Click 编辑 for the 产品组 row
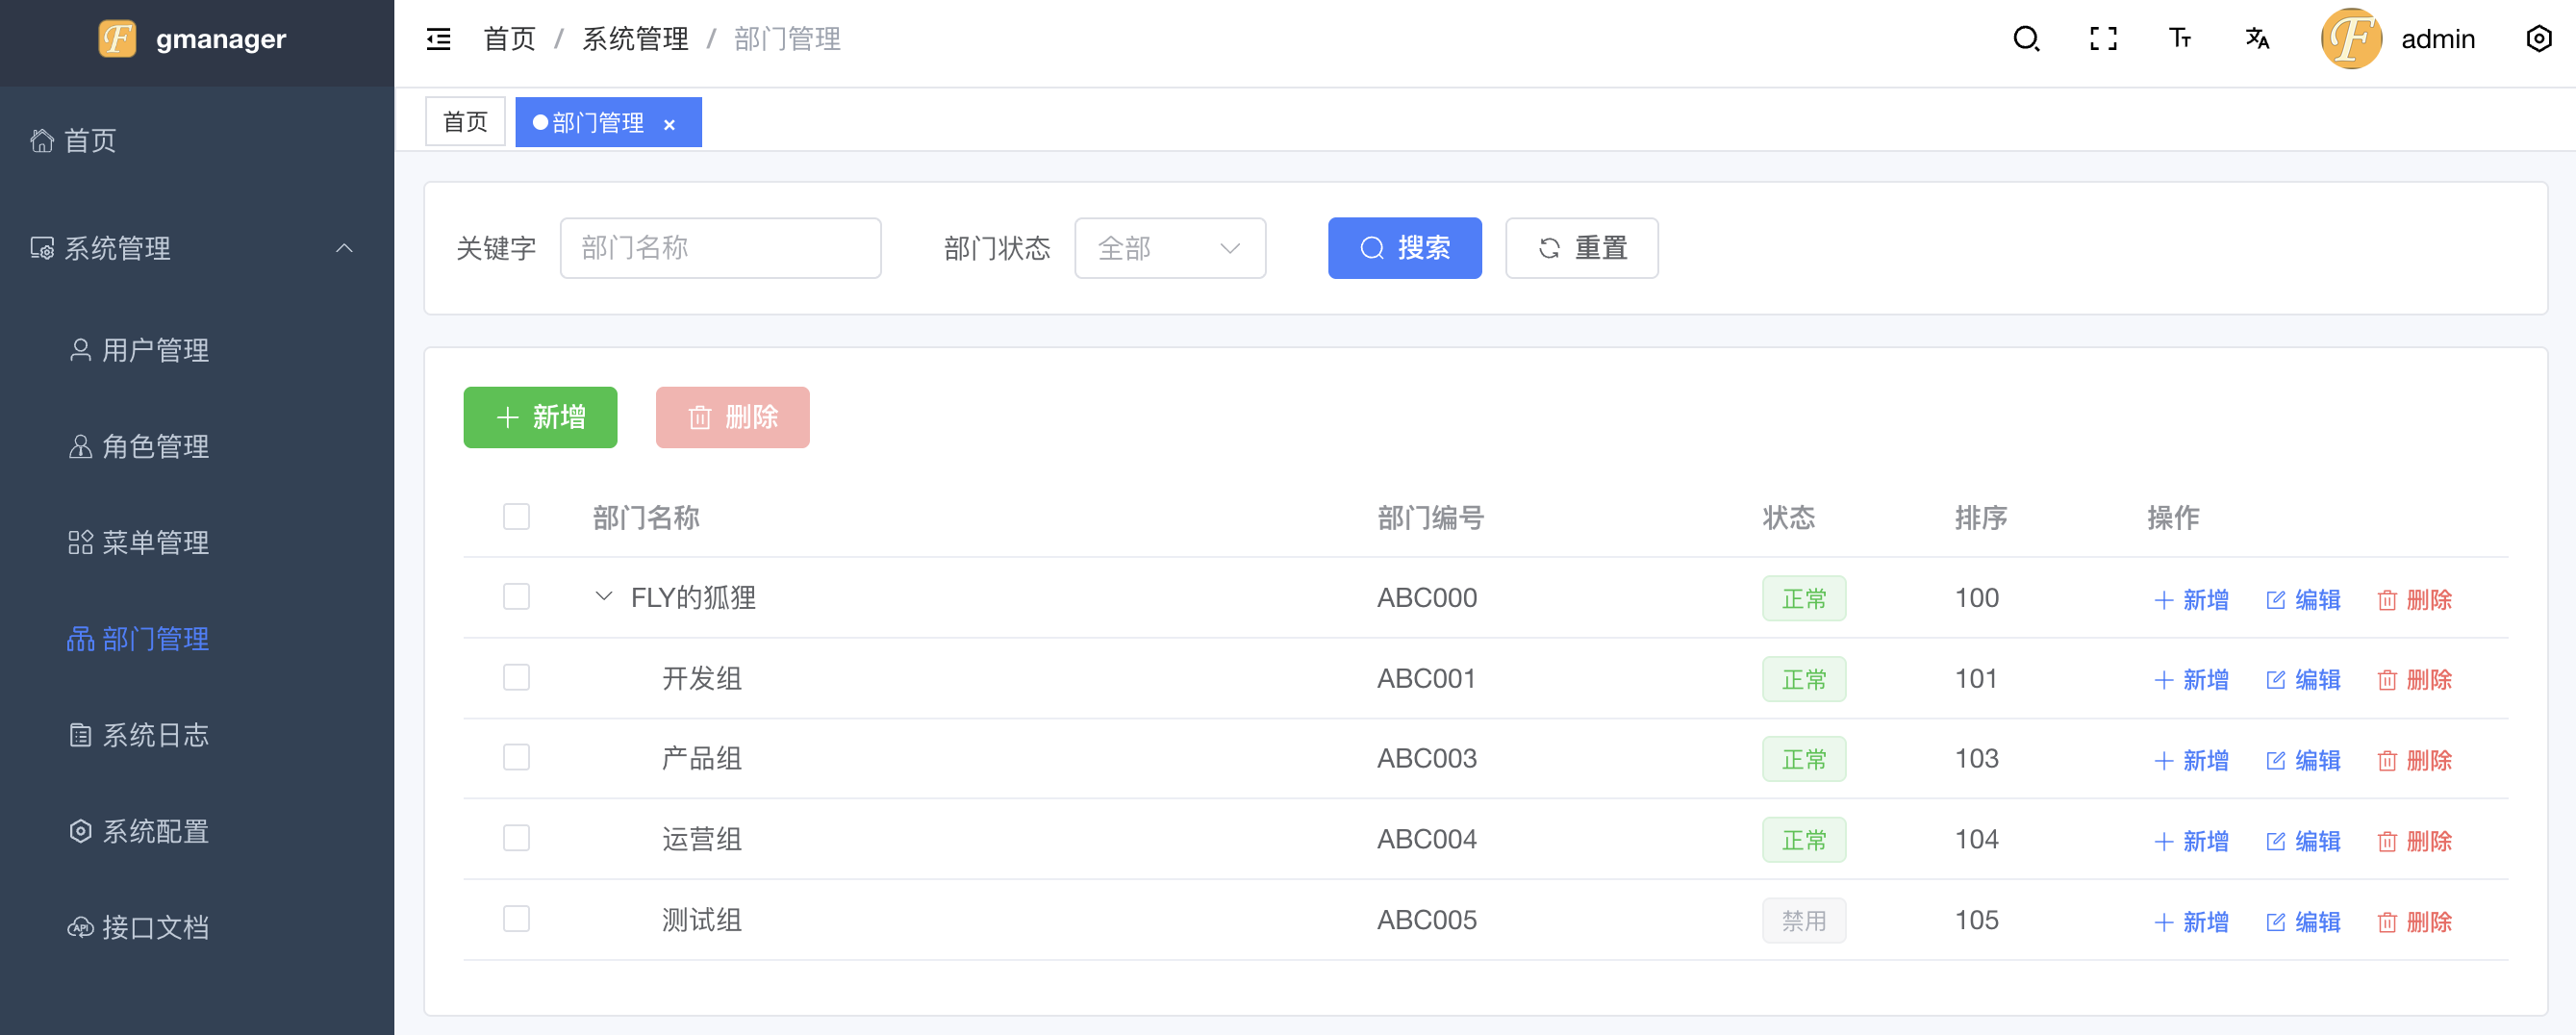The width and height of the screenshot is (2576, 1035). tap(2303, 760)
